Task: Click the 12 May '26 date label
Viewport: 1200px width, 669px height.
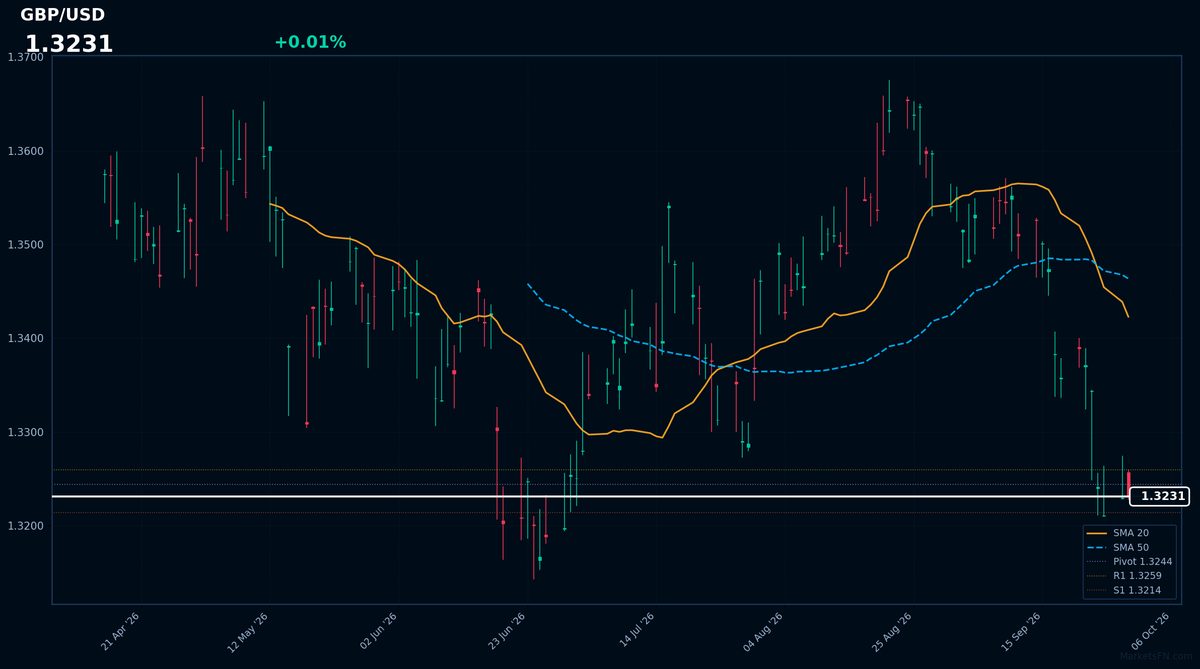Action: [x=248, y=632]
